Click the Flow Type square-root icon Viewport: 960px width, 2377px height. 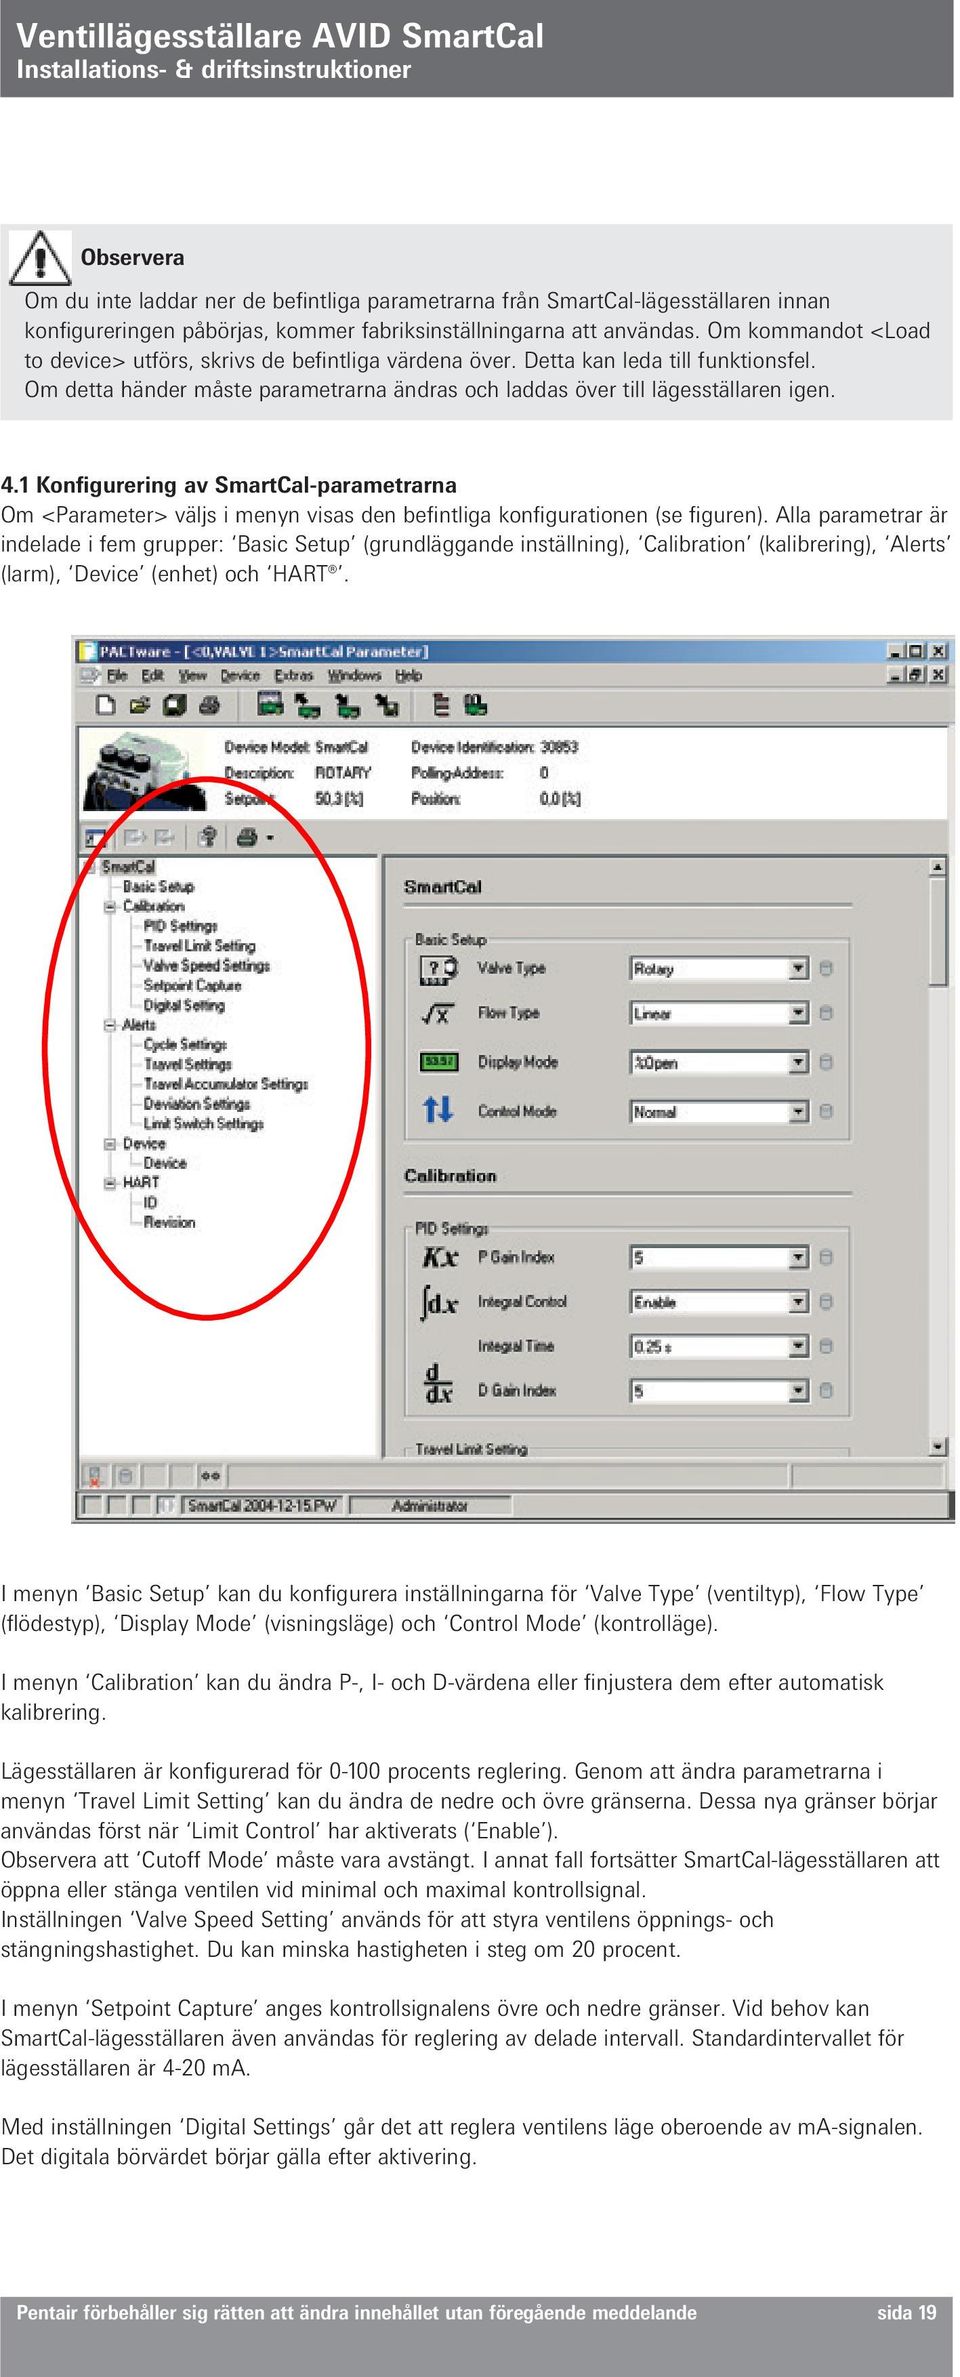[x=438, y=1014]
